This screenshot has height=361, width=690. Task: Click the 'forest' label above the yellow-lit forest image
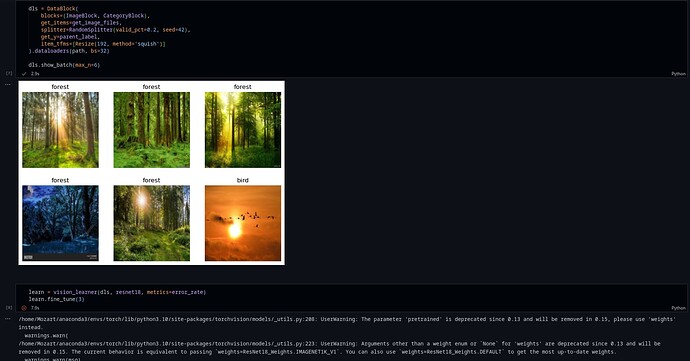(x=242, y=87)
